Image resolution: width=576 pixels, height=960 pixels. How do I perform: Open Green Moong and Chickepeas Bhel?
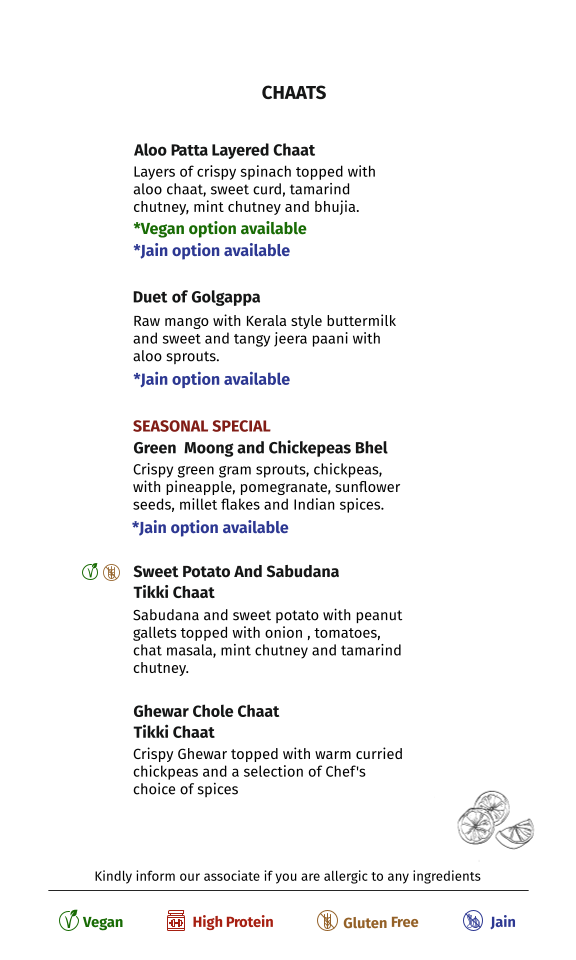tap(260, 448)
